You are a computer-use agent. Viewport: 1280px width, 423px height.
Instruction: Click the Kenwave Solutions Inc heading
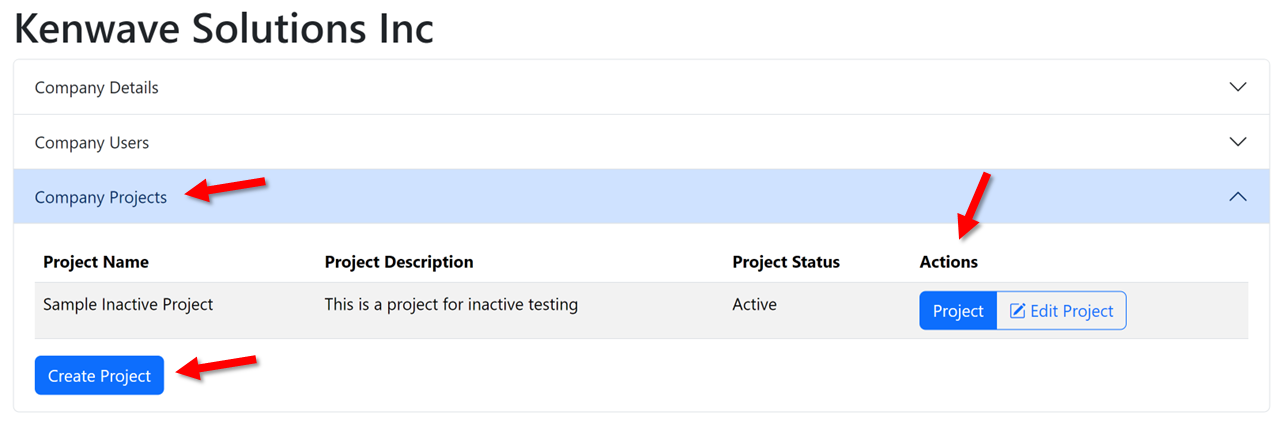tap(224, 28)
